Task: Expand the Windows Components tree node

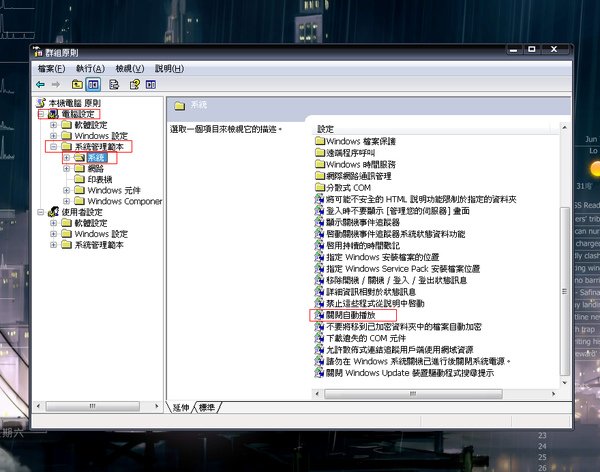Action: [x=67, y=201]
